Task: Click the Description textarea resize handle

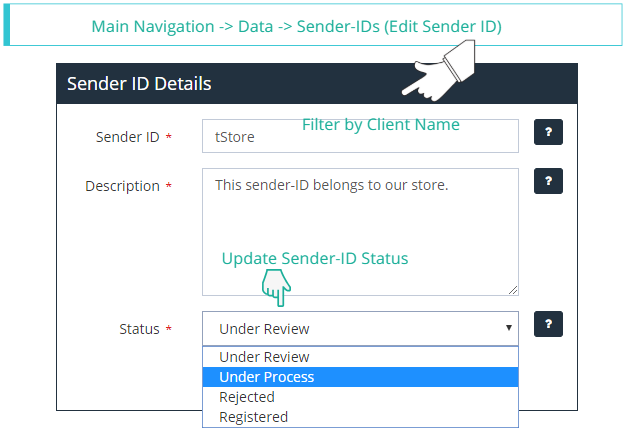Action: [513, 290]
